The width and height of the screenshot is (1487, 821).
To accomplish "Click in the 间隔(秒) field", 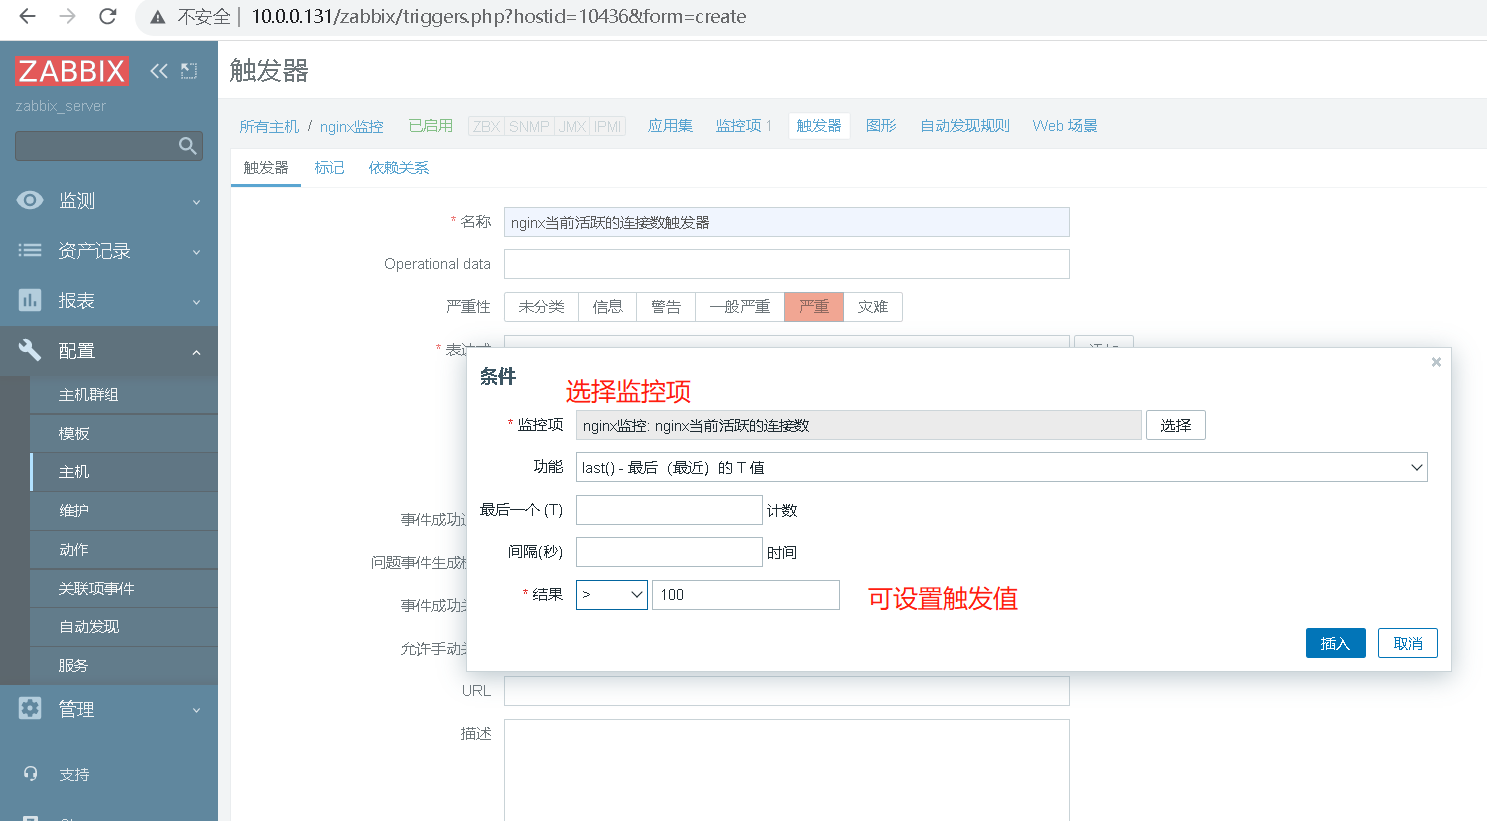I will [669, 552].
